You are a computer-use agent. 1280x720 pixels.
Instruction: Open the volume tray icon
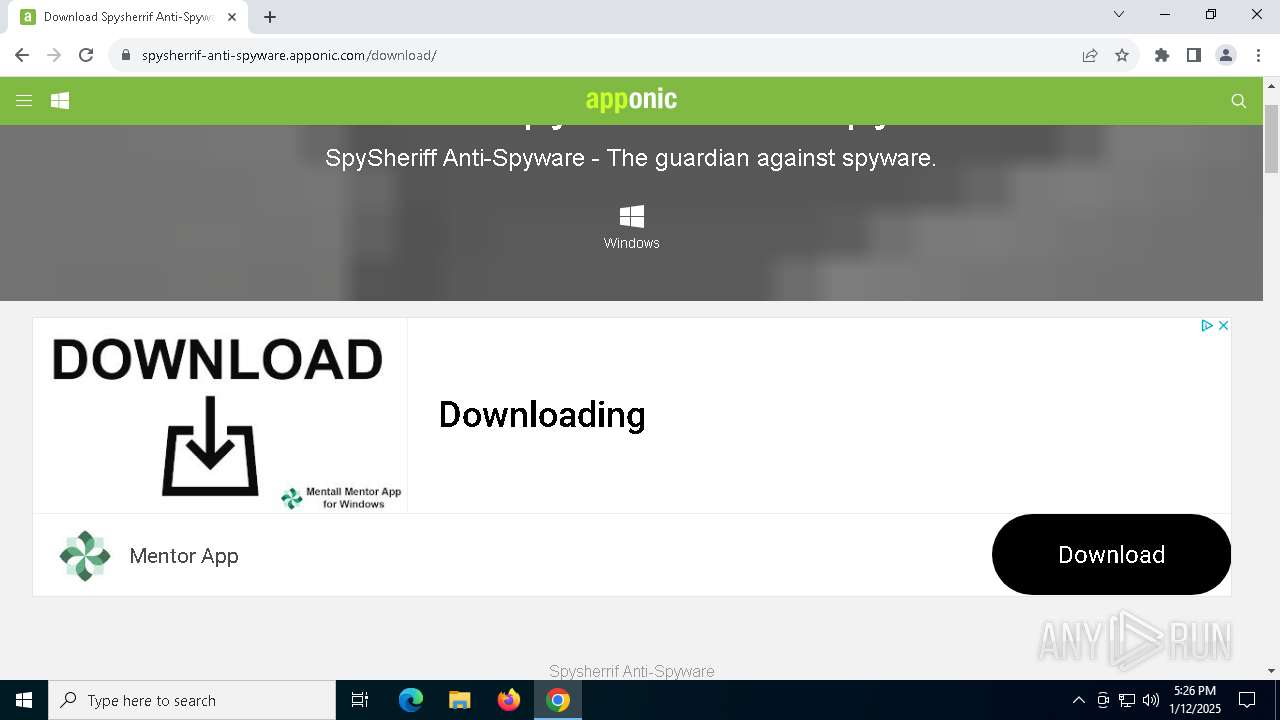pyautogui.click(x=1151, y=700)
